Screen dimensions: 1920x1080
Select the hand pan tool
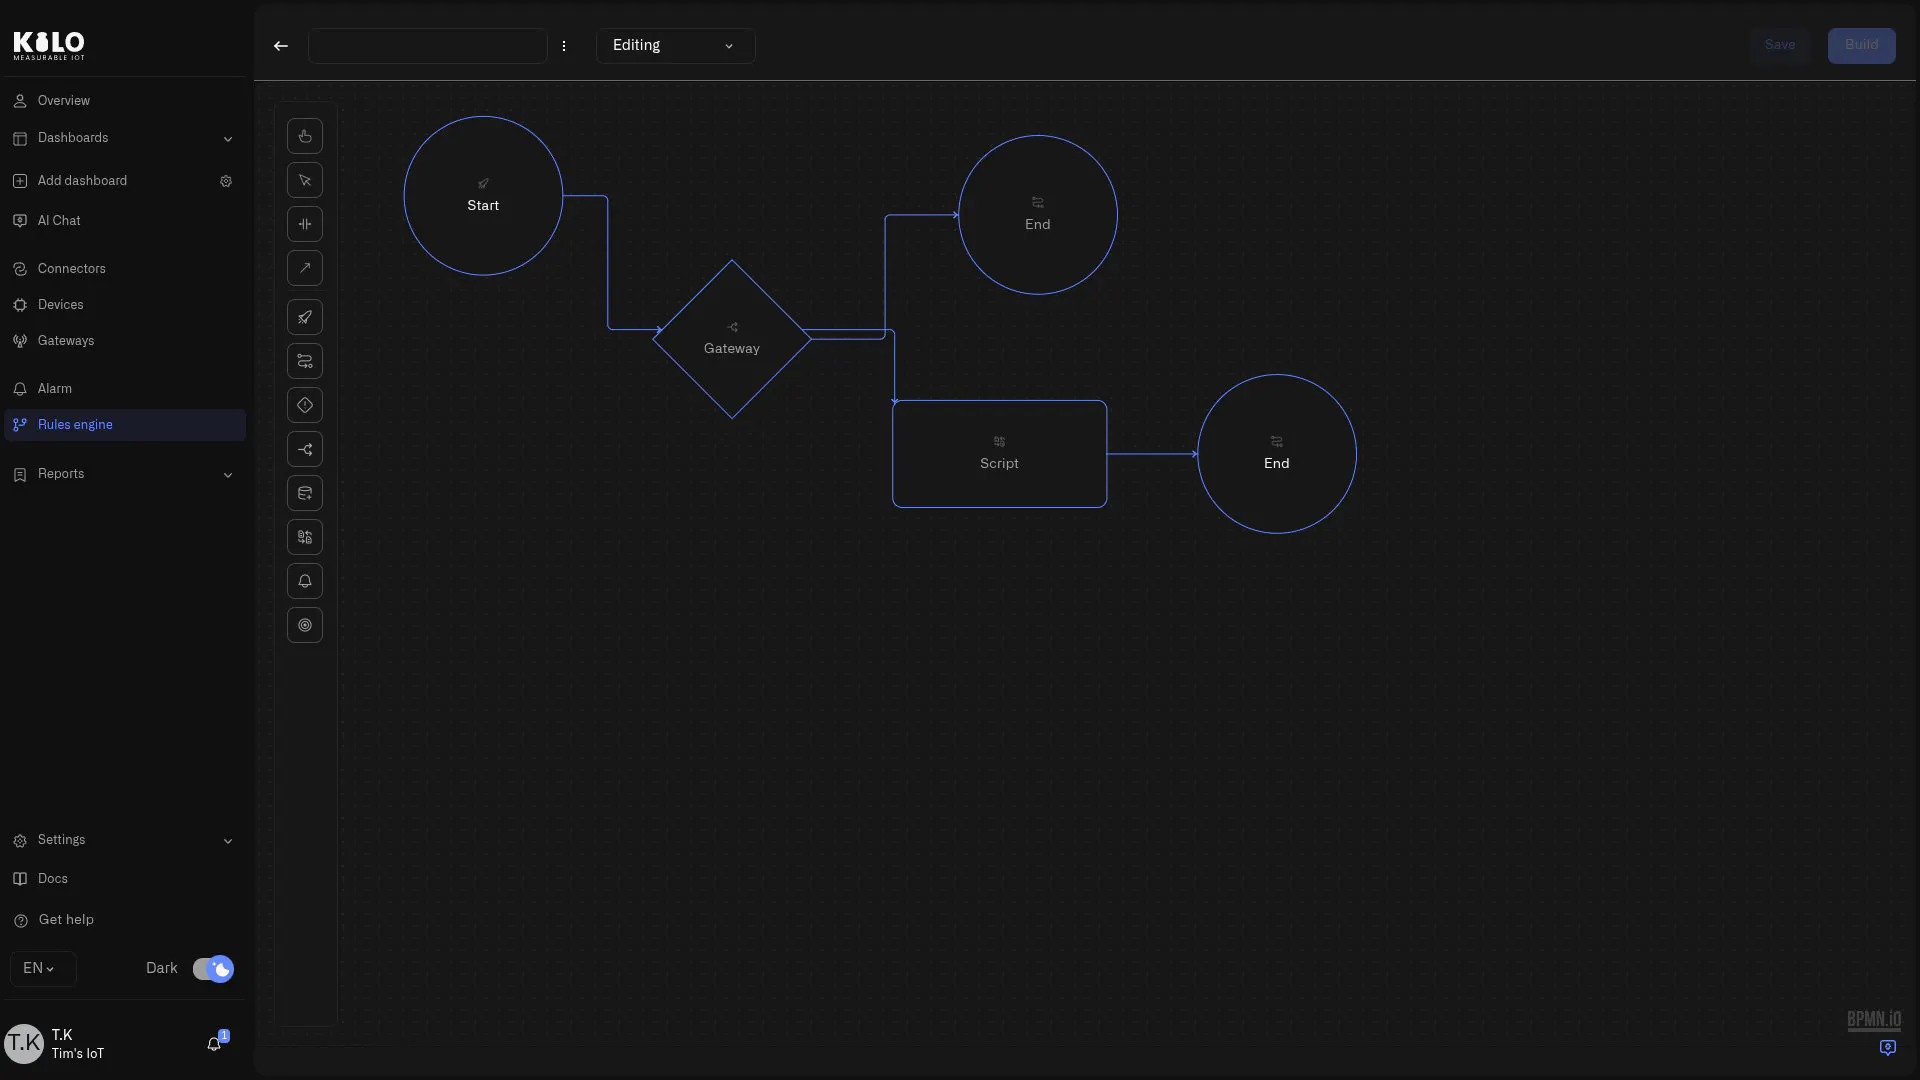pyautogui.click(x=305, y=136)
